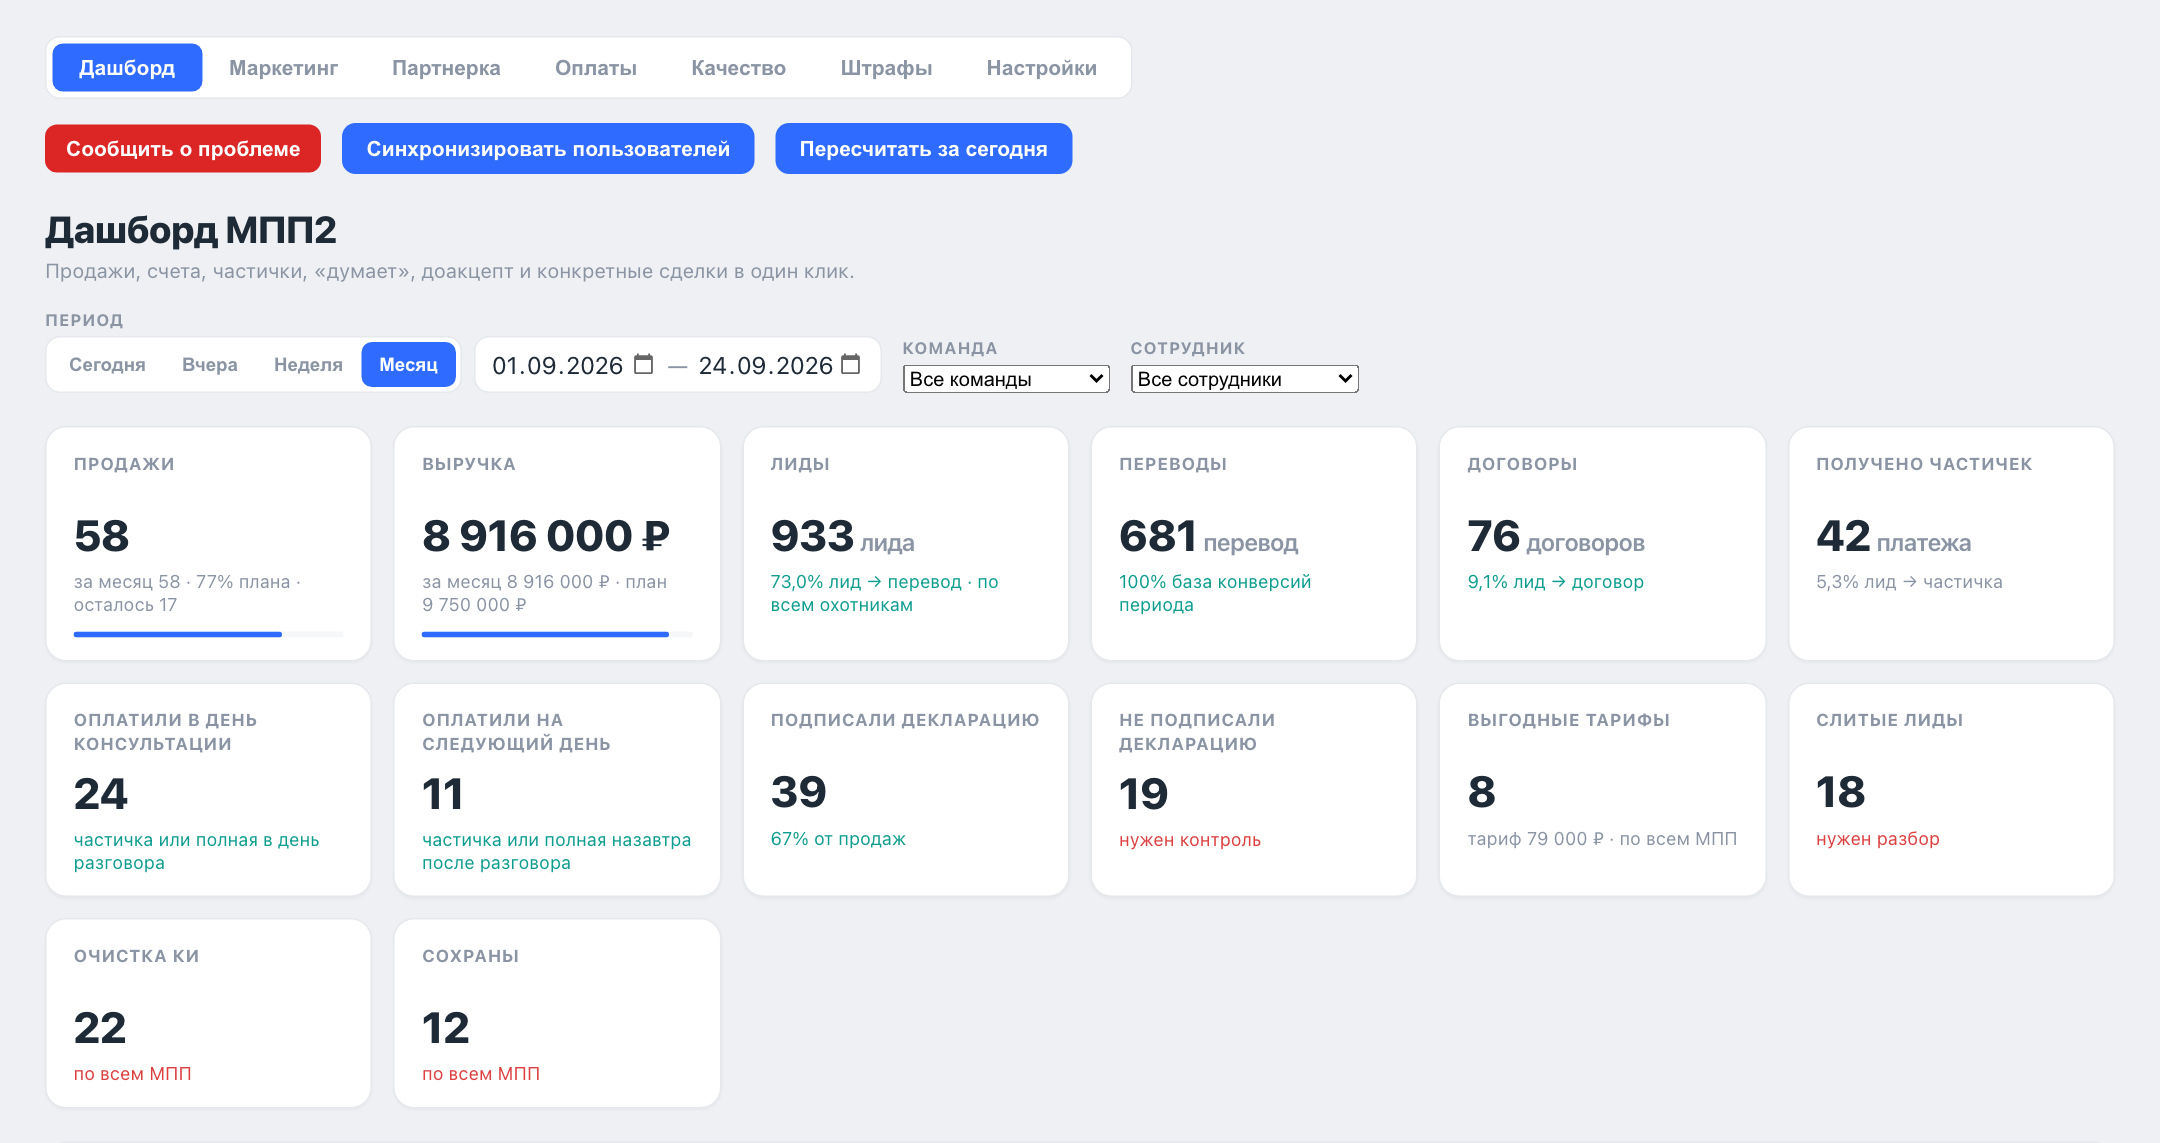Click the red Сообщить о проблеме button
Screen dimensions: 2160x1143
pyautogui.click(x=183, y=149)
